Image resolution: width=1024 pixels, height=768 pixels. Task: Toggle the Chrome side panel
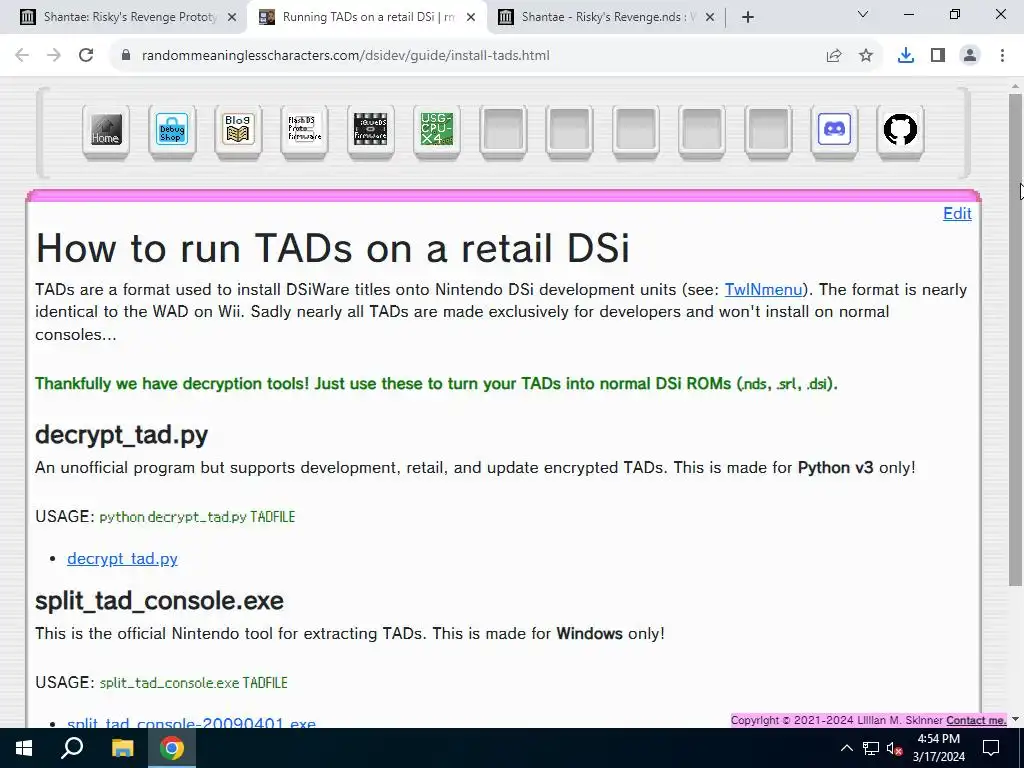click(938, 56)
